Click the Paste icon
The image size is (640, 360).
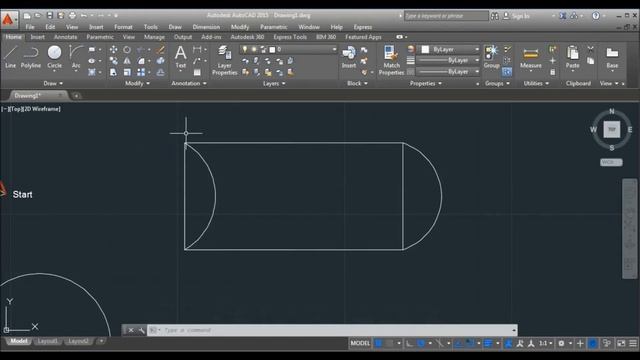point(572,57)
